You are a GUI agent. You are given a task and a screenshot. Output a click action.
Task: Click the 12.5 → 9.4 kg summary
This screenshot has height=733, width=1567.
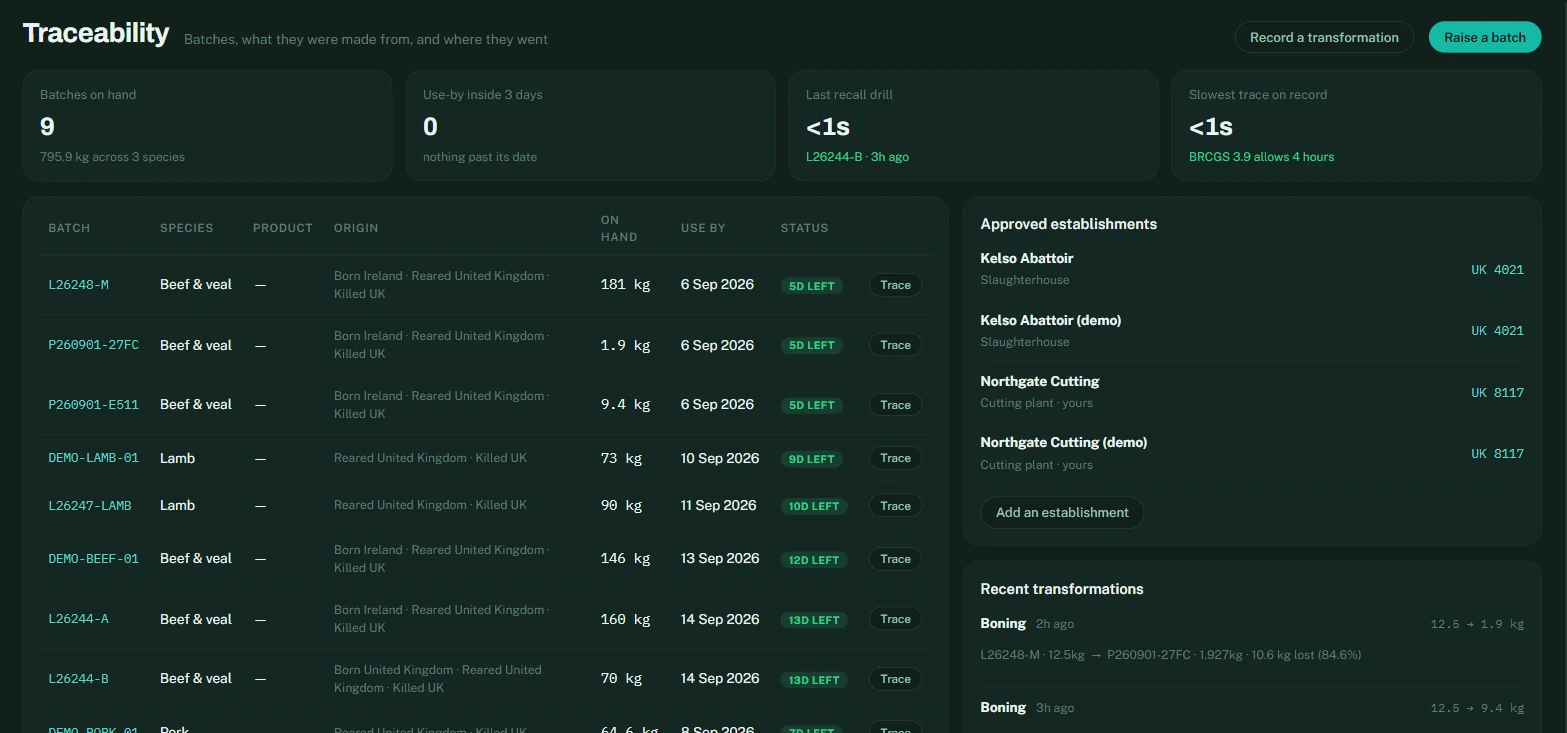tap(1477, 708)
